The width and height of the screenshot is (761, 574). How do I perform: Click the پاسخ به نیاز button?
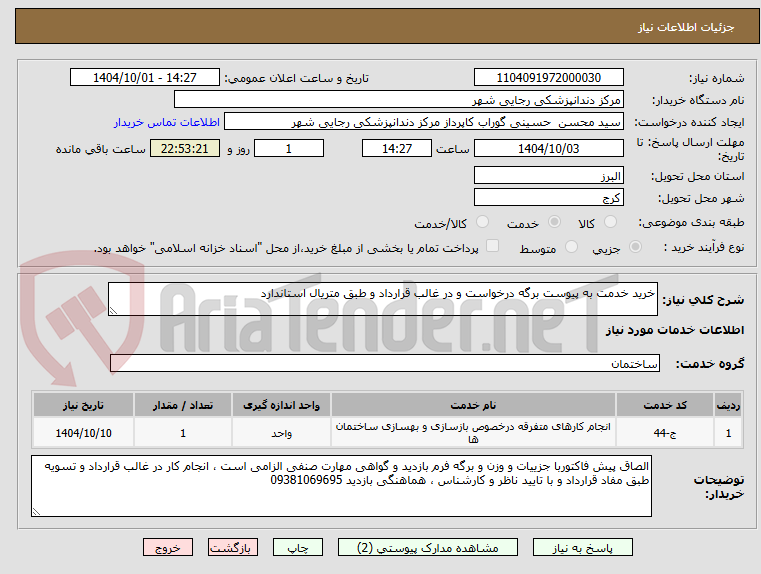(582, 547)
